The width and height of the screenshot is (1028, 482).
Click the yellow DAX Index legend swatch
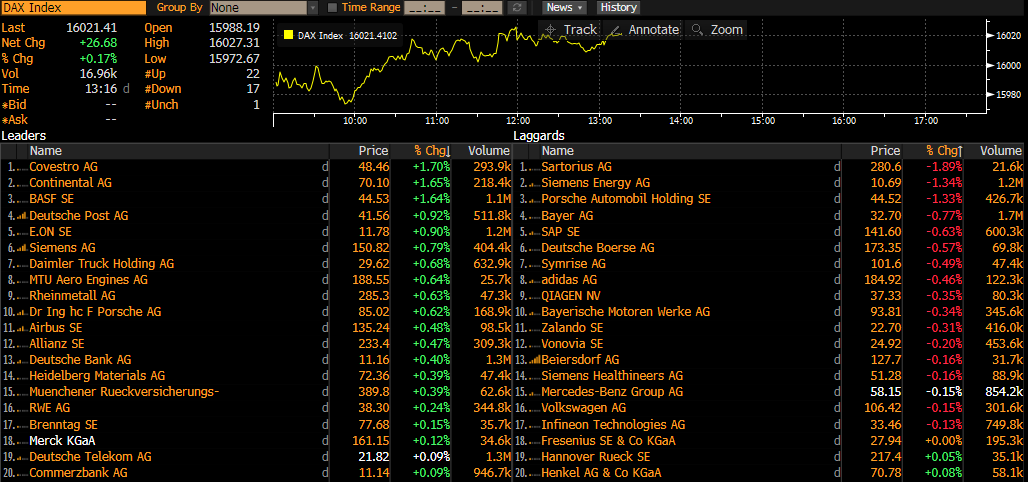(289, 35)
